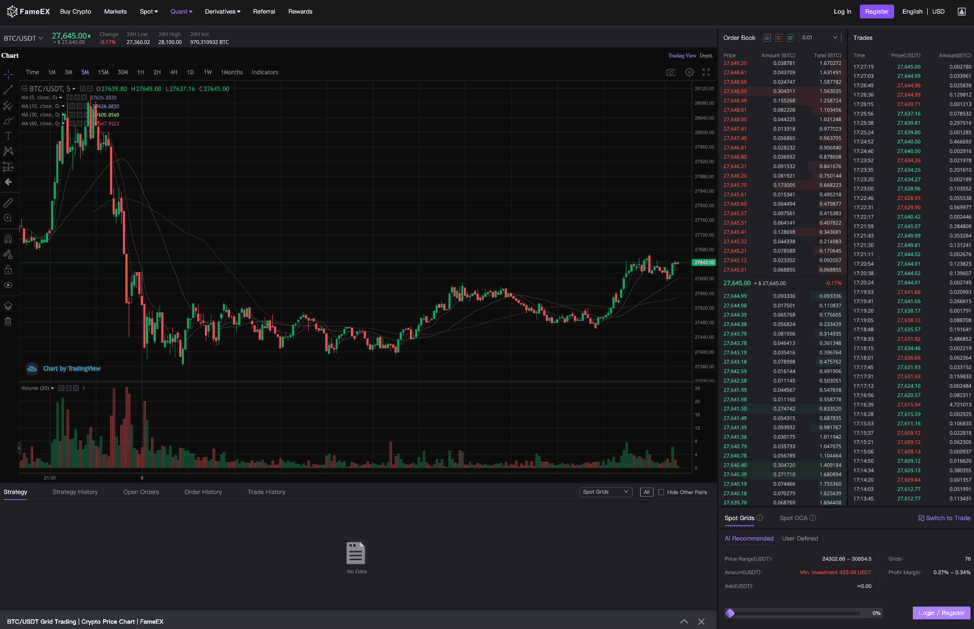Enter fullscreen chart mode
Viewport: 974px width, 629px height.
(x=706, y=72)
